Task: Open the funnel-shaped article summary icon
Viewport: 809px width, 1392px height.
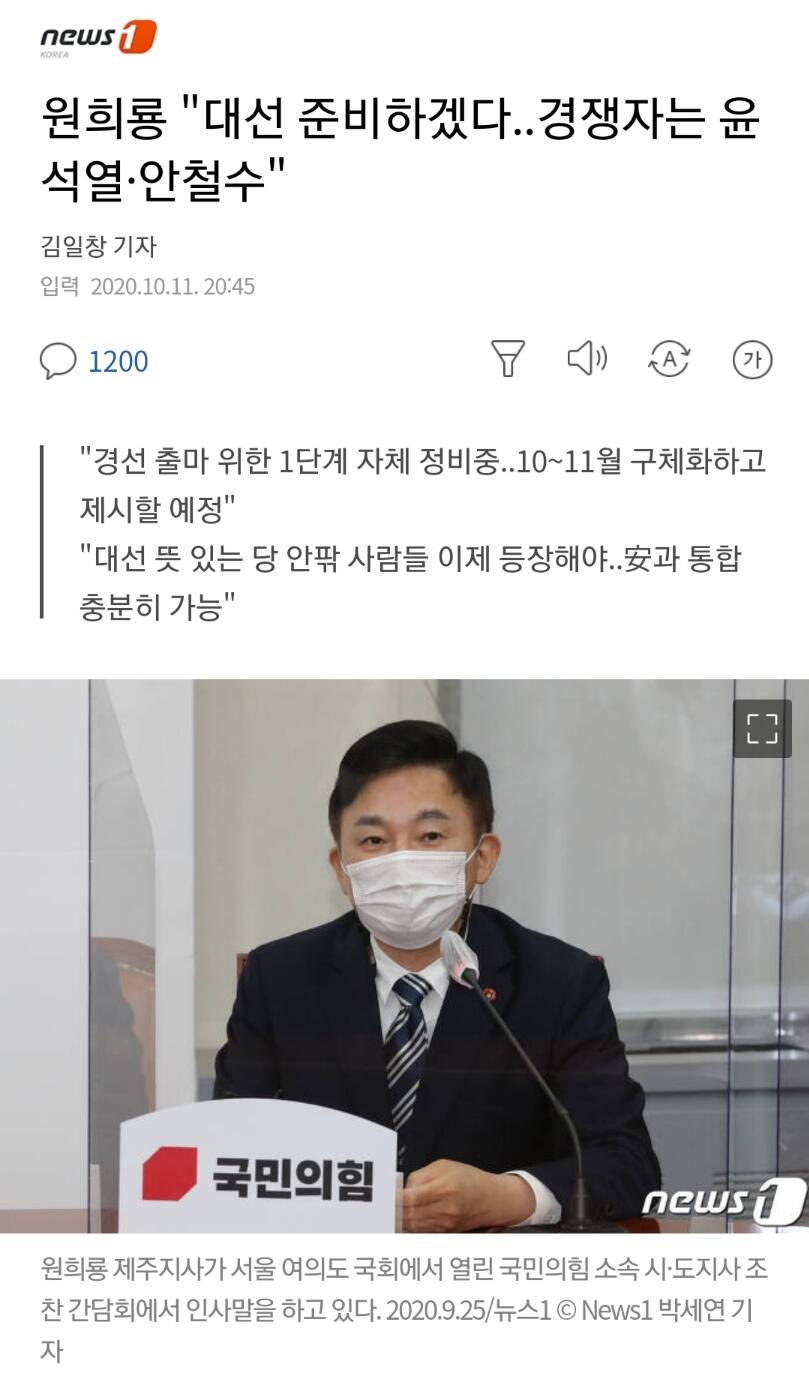Action: pos(508,359)
